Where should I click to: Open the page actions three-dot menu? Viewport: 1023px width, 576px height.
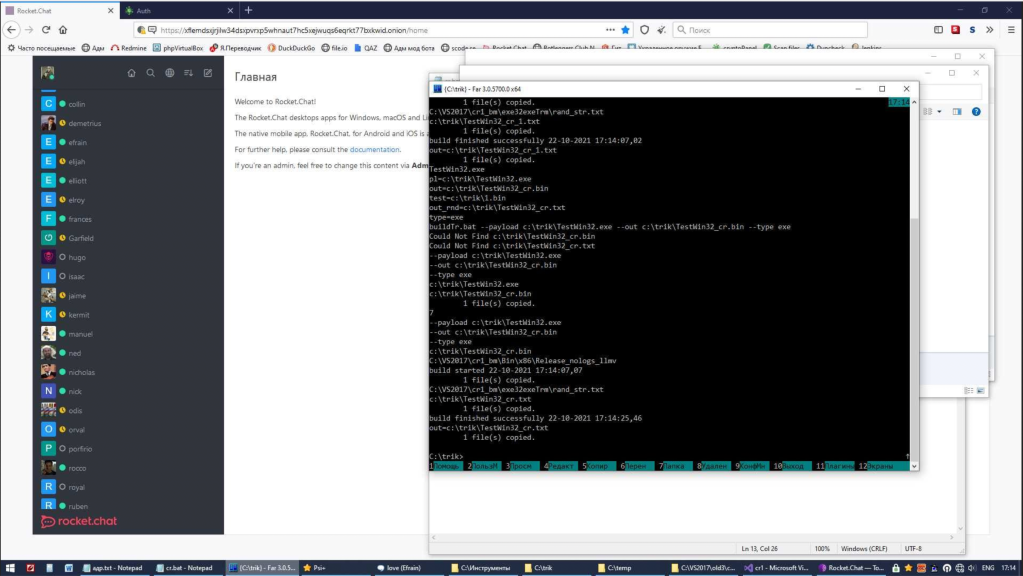click(x=609, y=29)
